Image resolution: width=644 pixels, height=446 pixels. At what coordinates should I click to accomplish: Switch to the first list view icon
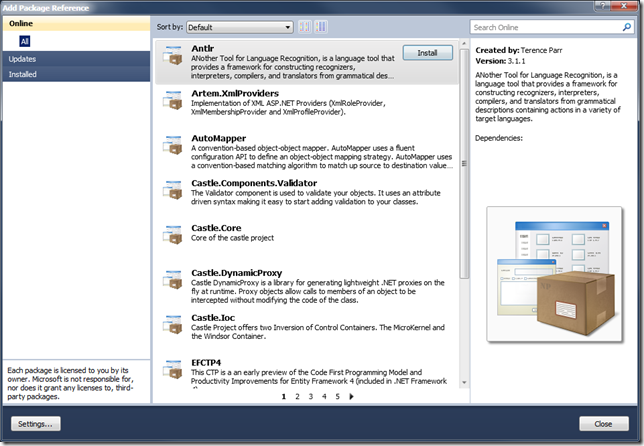(x=305, y=27)
